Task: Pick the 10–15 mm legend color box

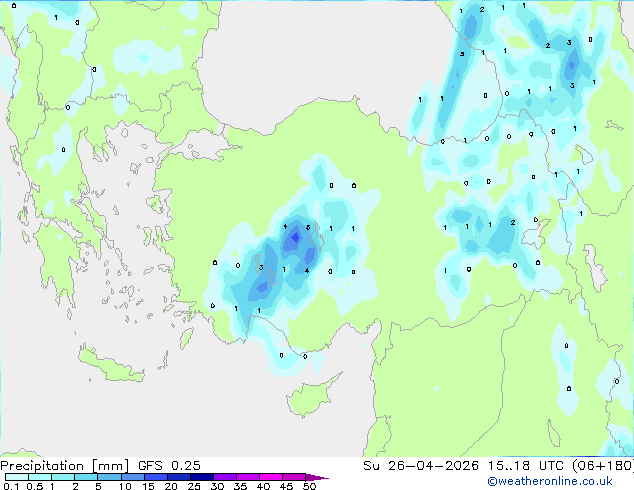Action: (x=133, y=477)
